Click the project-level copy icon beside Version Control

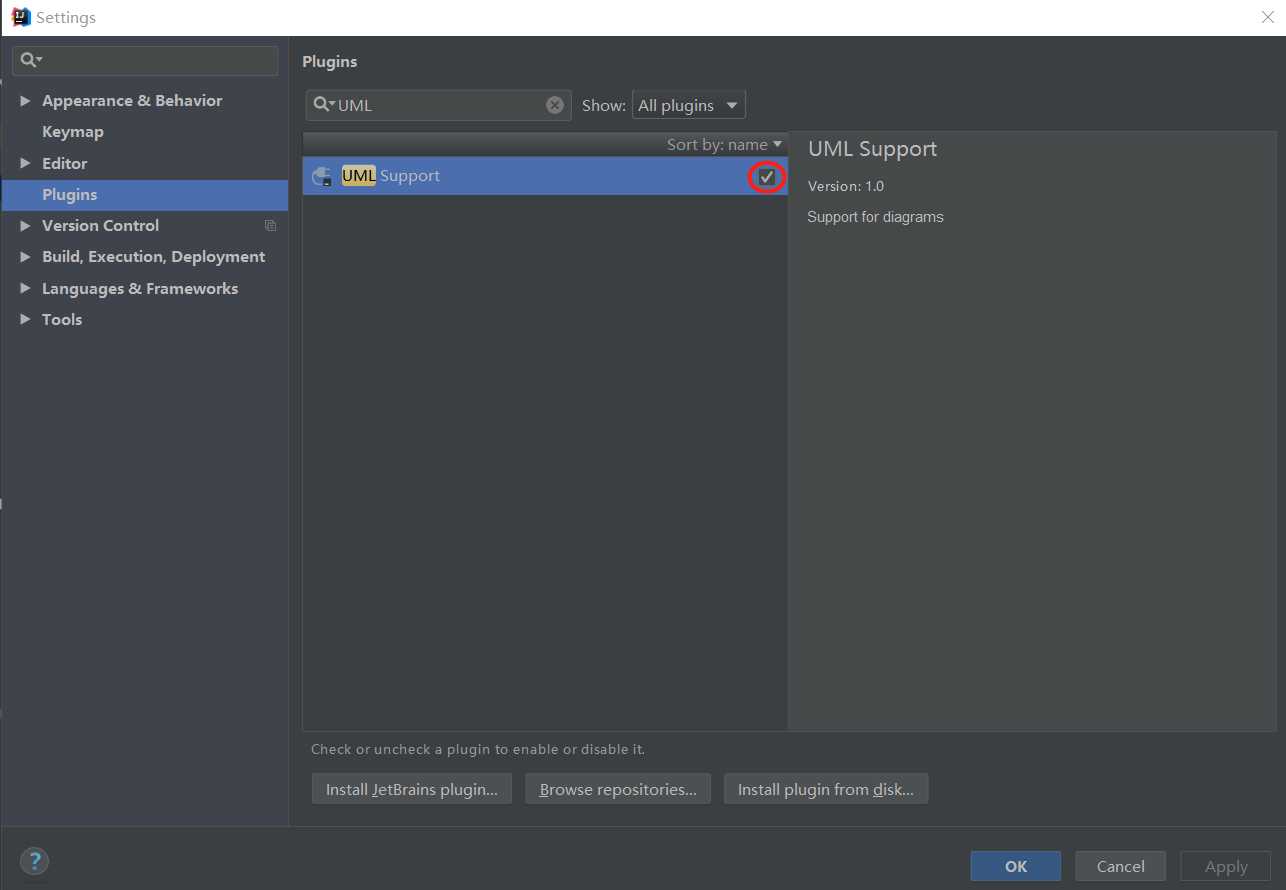(270, 226)
